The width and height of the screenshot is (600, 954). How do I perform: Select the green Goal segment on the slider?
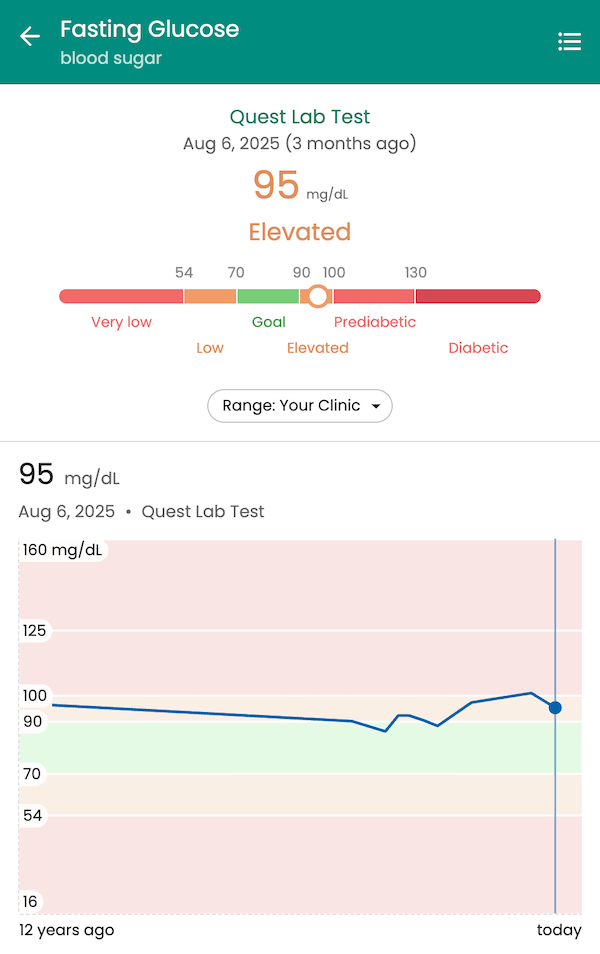point(268,296)
